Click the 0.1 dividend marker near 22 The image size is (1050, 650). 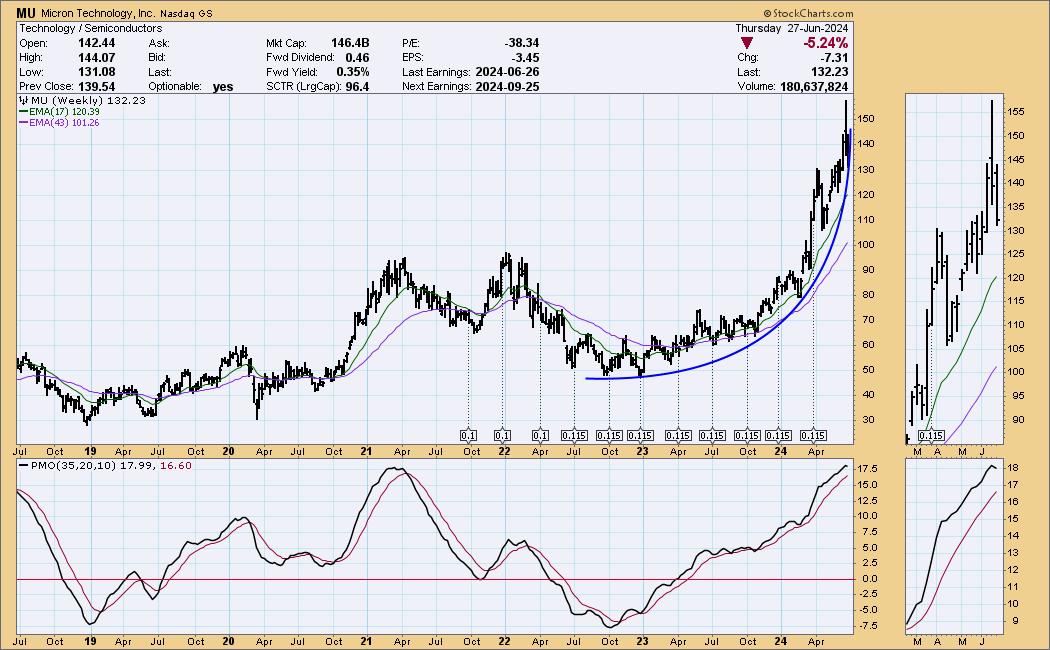click(502, 436)
